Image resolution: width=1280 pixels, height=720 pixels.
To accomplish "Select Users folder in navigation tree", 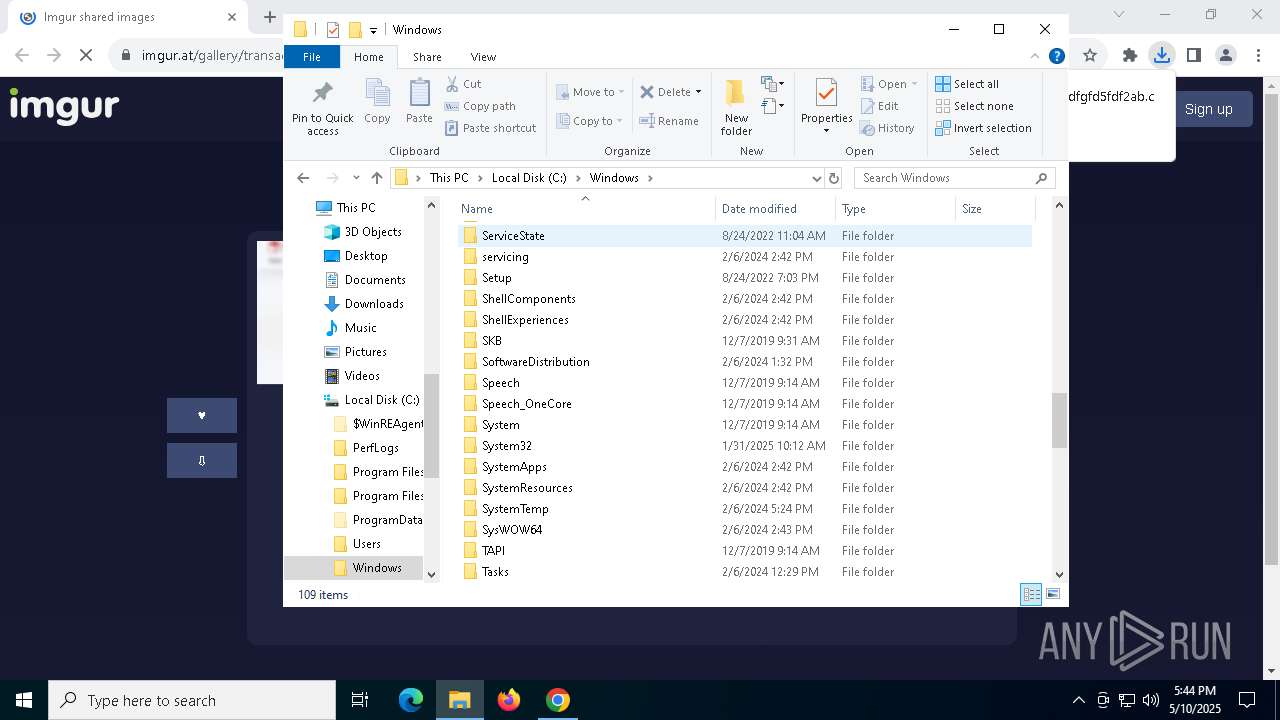I will (x=366, y=544).
